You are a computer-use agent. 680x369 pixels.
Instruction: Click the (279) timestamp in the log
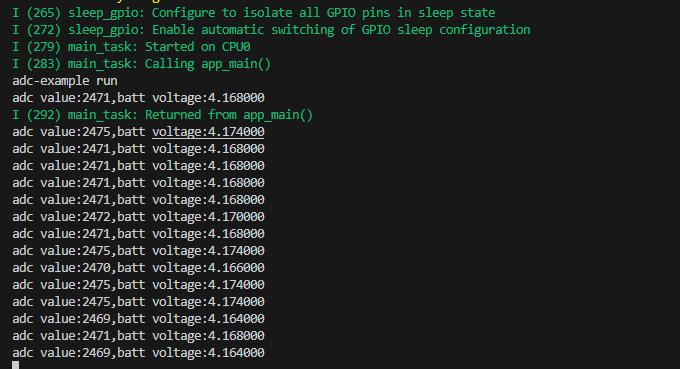tap(43, 47)
